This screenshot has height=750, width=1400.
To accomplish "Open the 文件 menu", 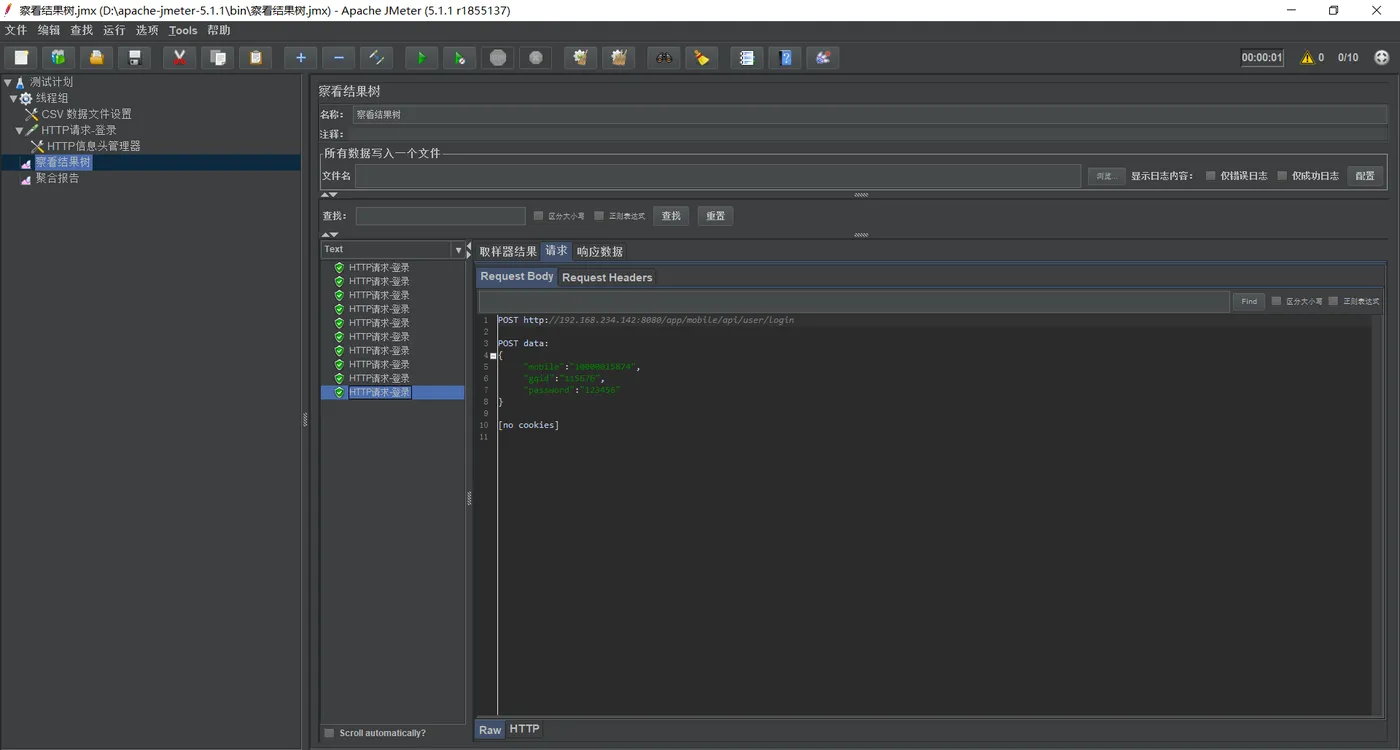I will (16, 30).
